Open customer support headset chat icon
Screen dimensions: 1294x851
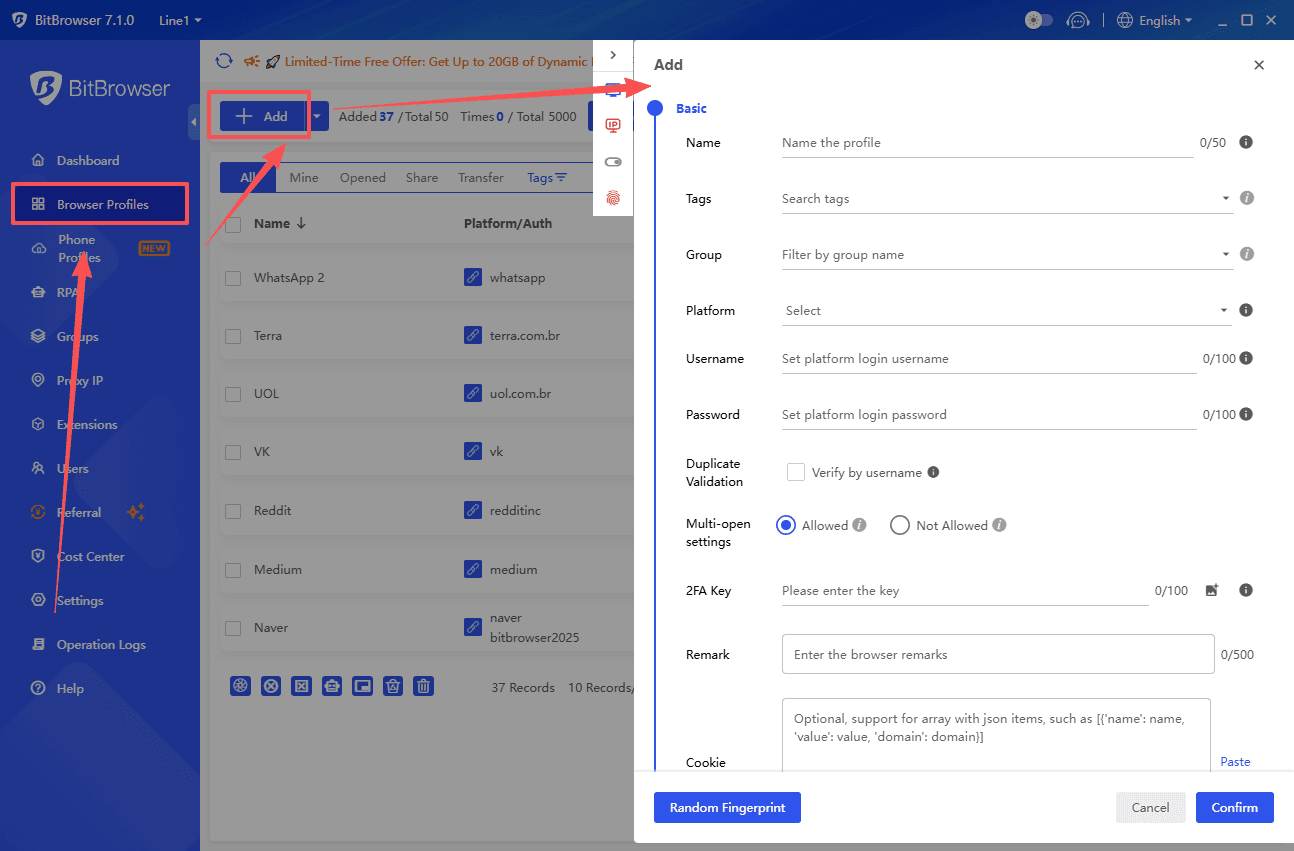[1077, 20]
